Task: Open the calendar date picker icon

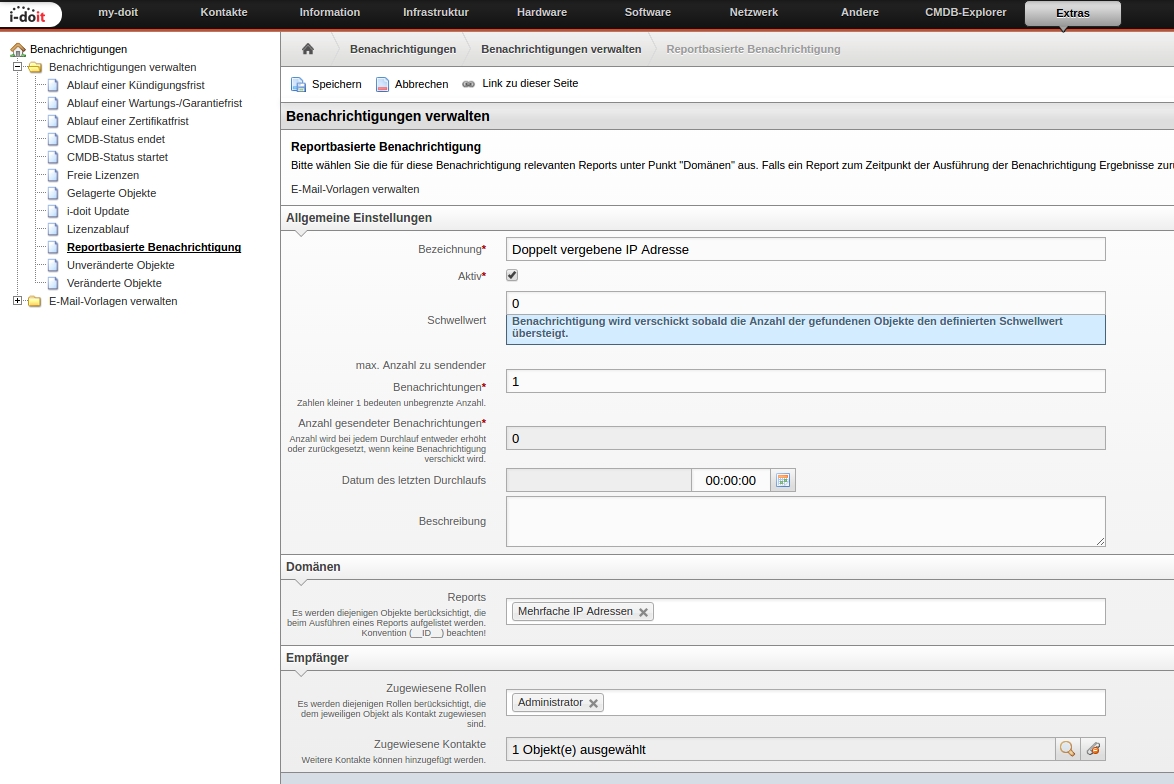Action: click(783, 480)
